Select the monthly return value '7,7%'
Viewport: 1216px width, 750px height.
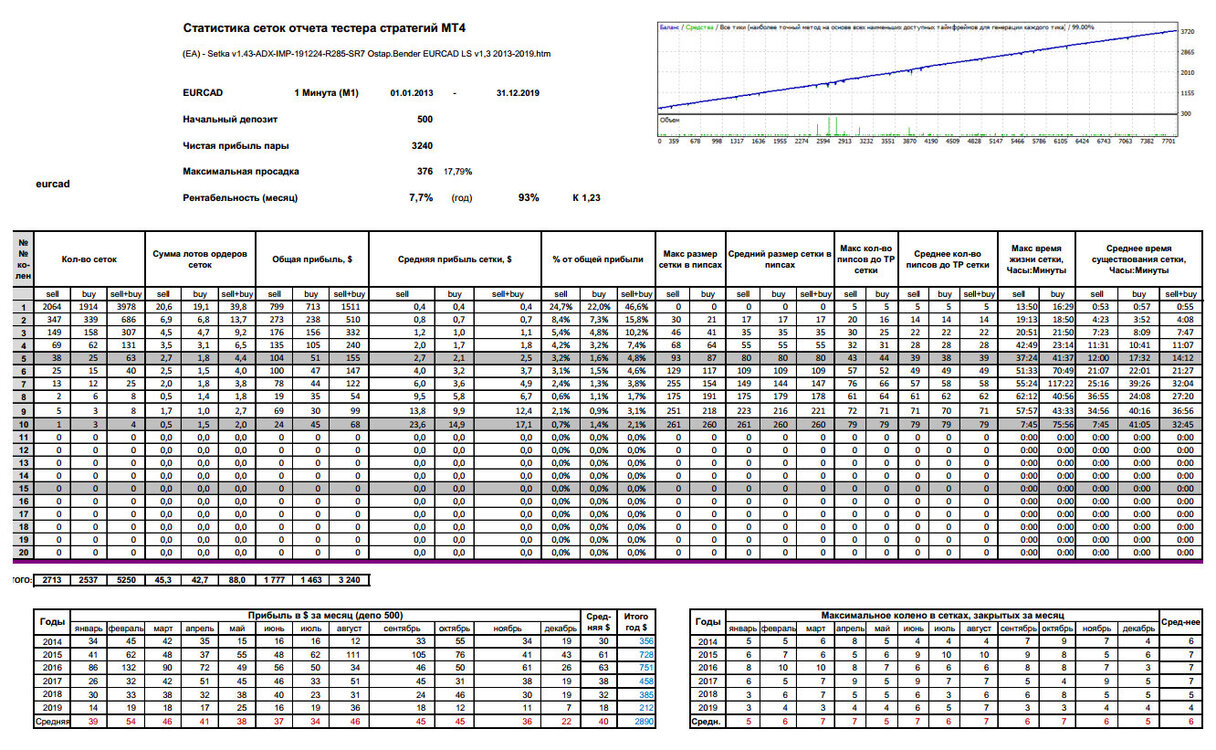coord(421,198)
